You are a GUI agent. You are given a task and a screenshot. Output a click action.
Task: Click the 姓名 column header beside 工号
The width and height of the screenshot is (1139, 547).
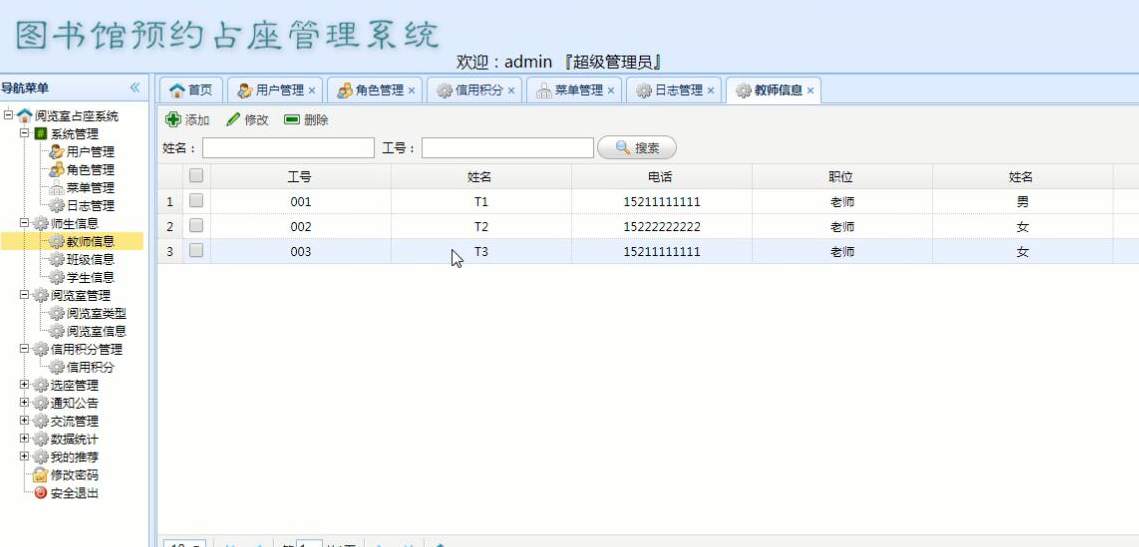coord(480,177)
